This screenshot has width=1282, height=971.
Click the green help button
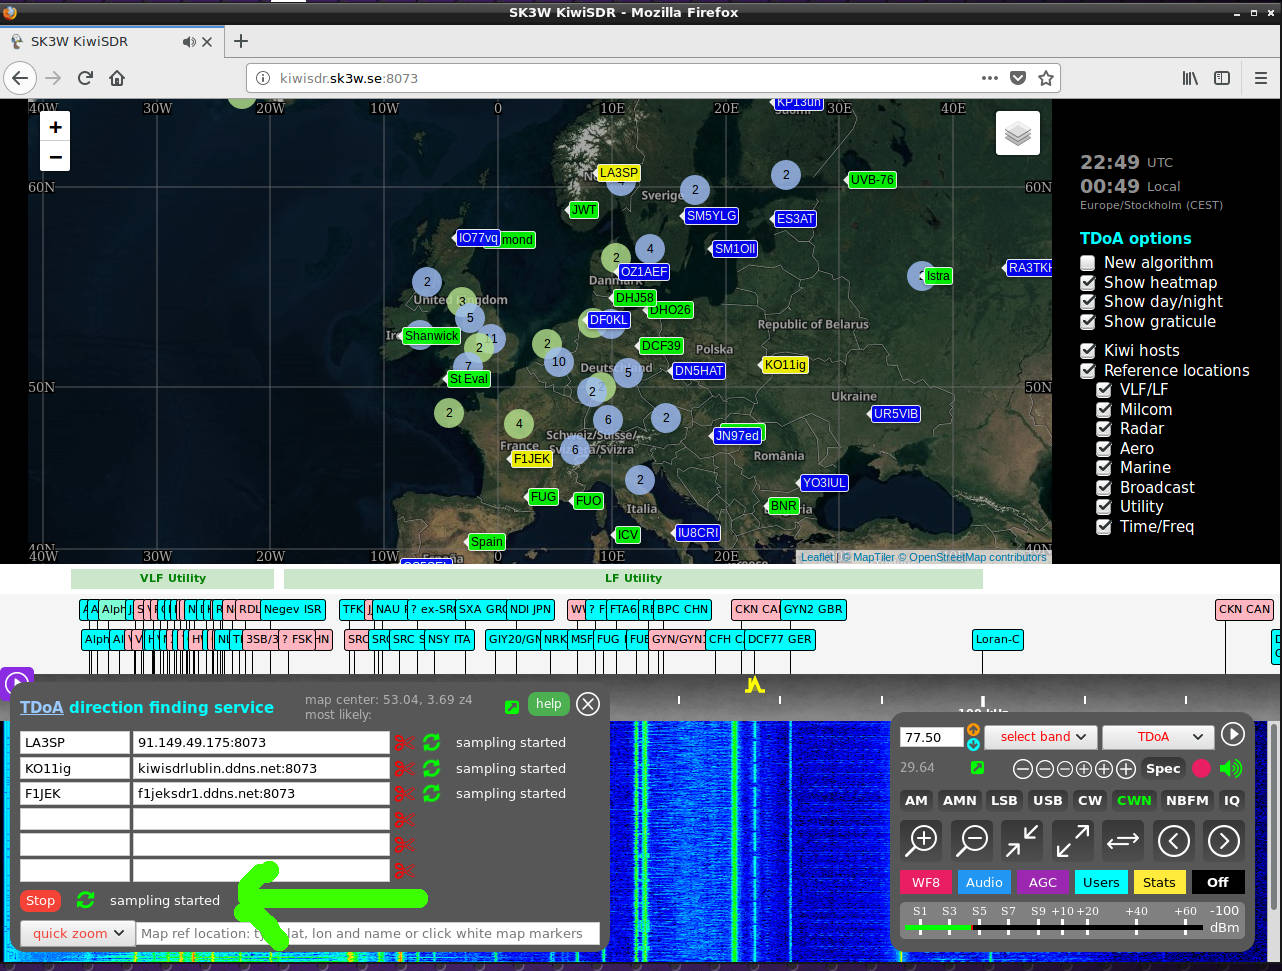[548, 704]
